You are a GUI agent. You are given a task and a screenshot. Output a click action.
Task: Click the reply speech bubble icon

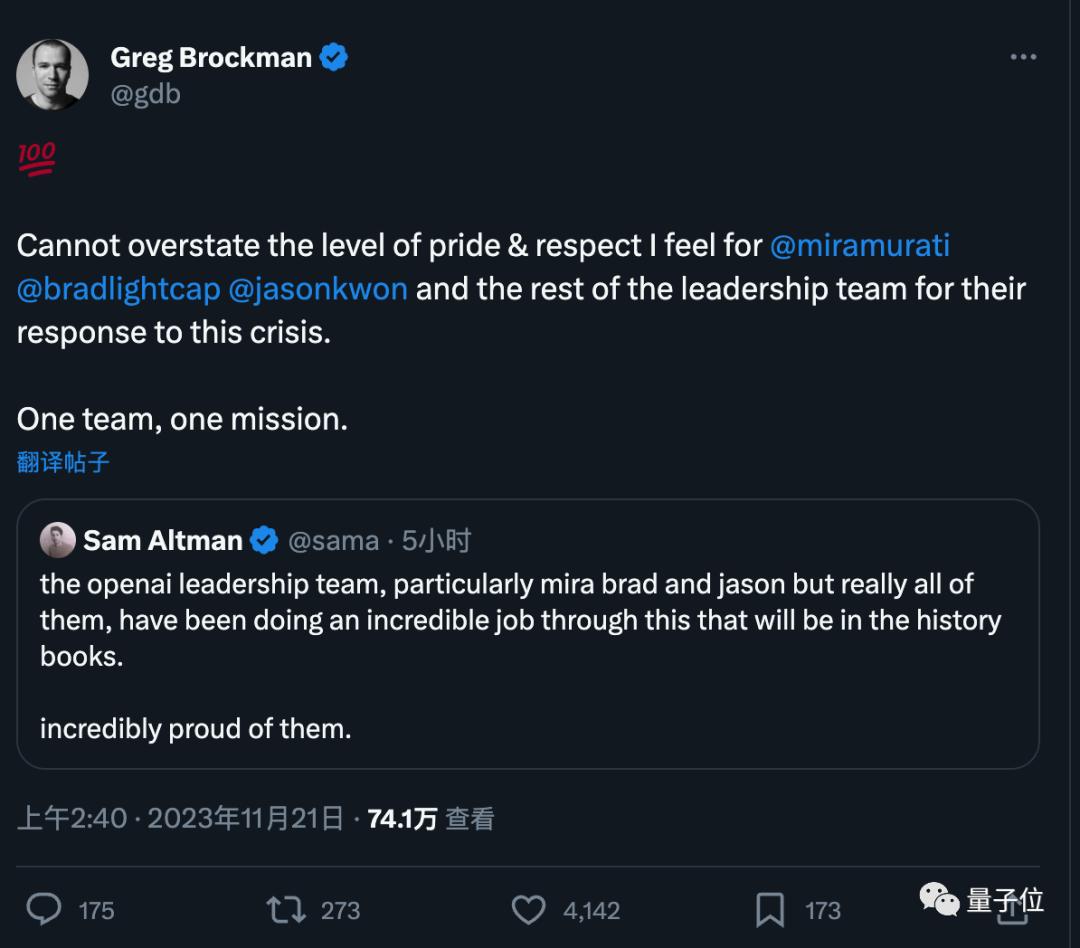coord(43,909)
